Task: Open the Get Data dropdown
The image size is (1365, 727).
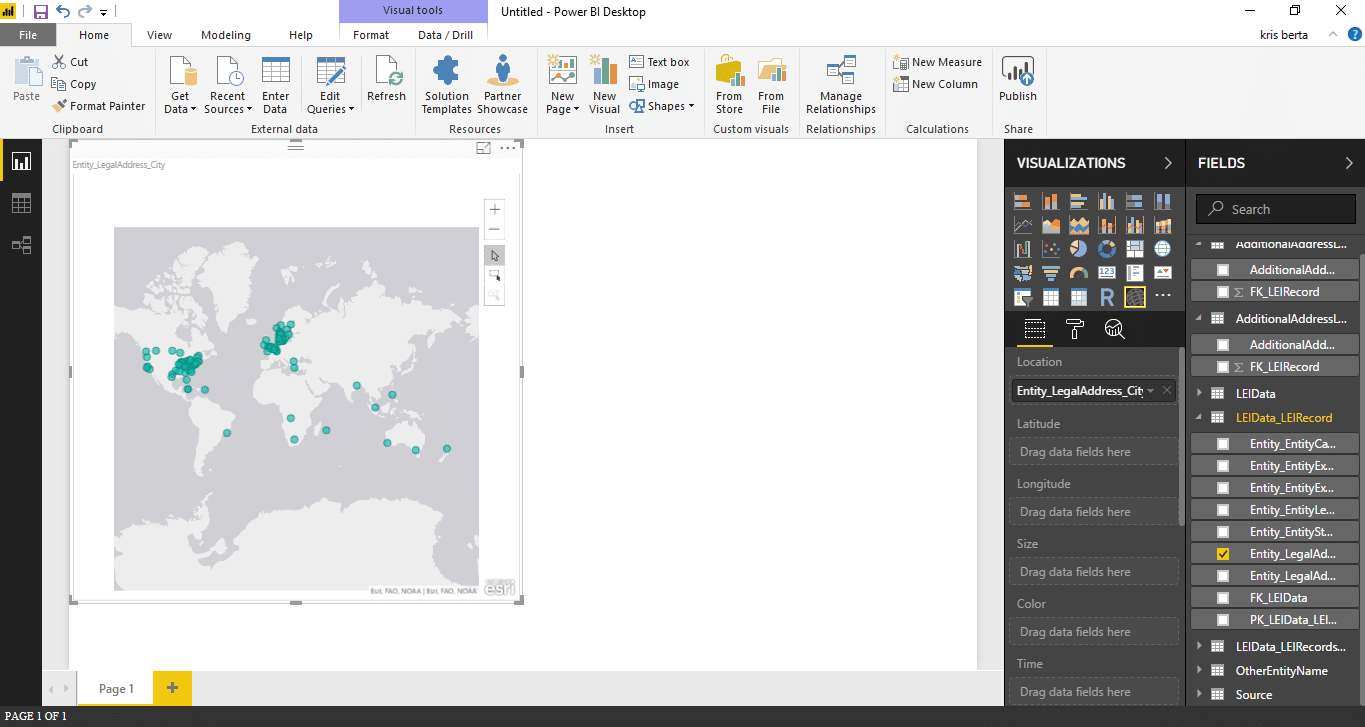Action: click(181, 86)
